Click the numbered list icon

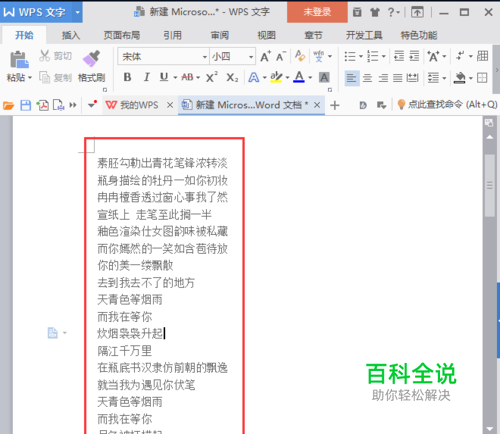click(x=373, y=56)
